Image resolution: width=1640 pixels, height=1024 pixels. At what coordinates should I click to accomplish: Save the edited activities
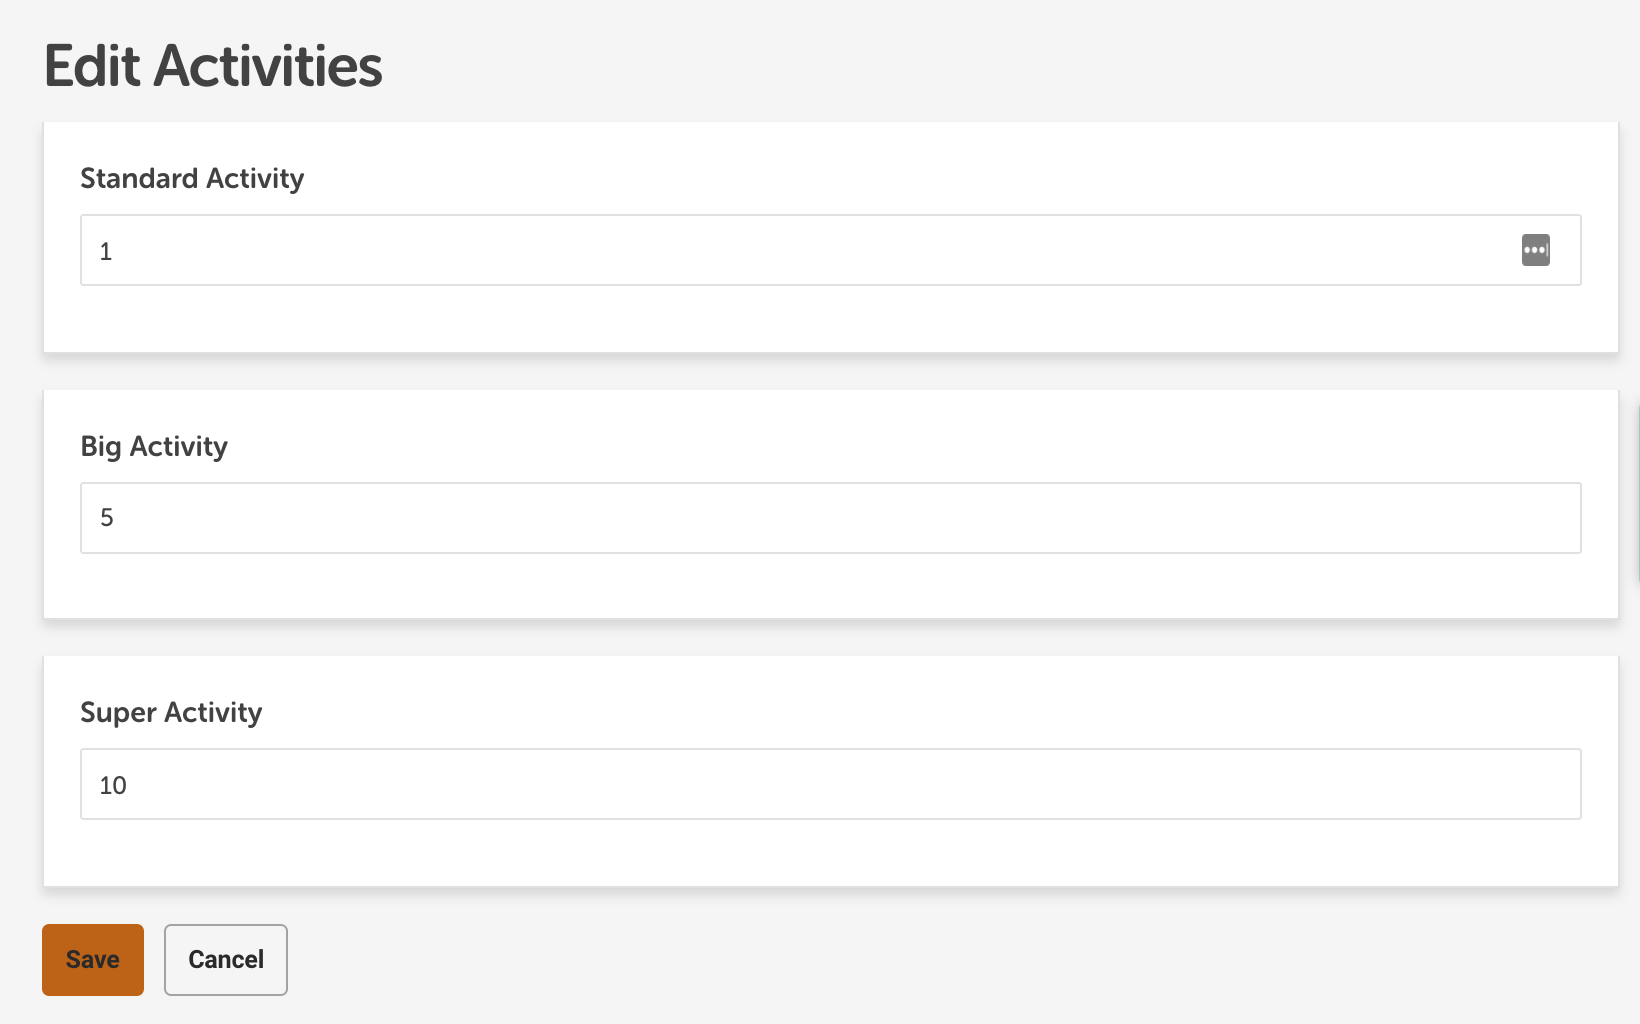pyautogui.click(x=92, y=959)
